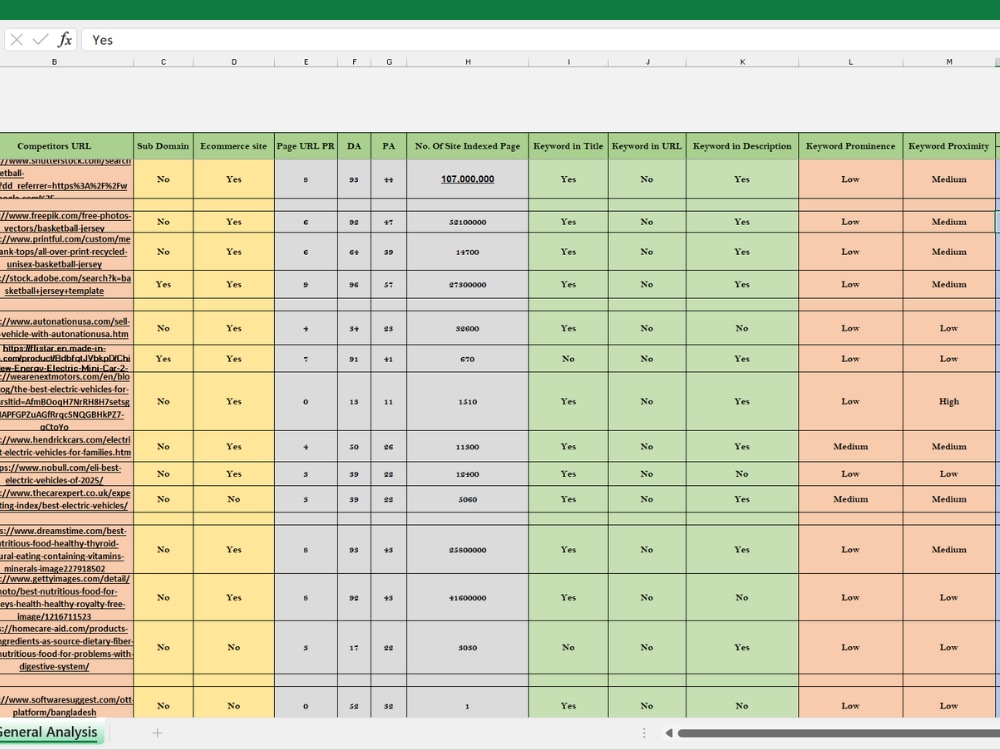Click the 11300 indexed pages cell

pos(467,447)
